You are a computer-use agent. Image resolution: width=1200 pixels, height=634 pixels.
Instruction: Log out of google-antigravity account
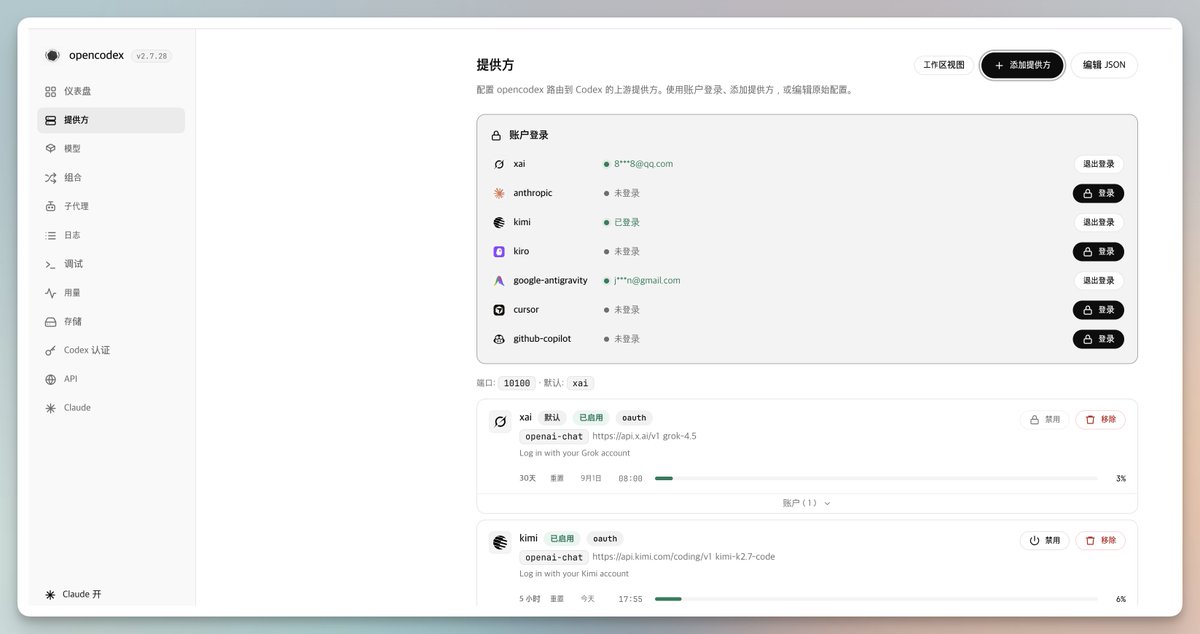coord(1098,281)
